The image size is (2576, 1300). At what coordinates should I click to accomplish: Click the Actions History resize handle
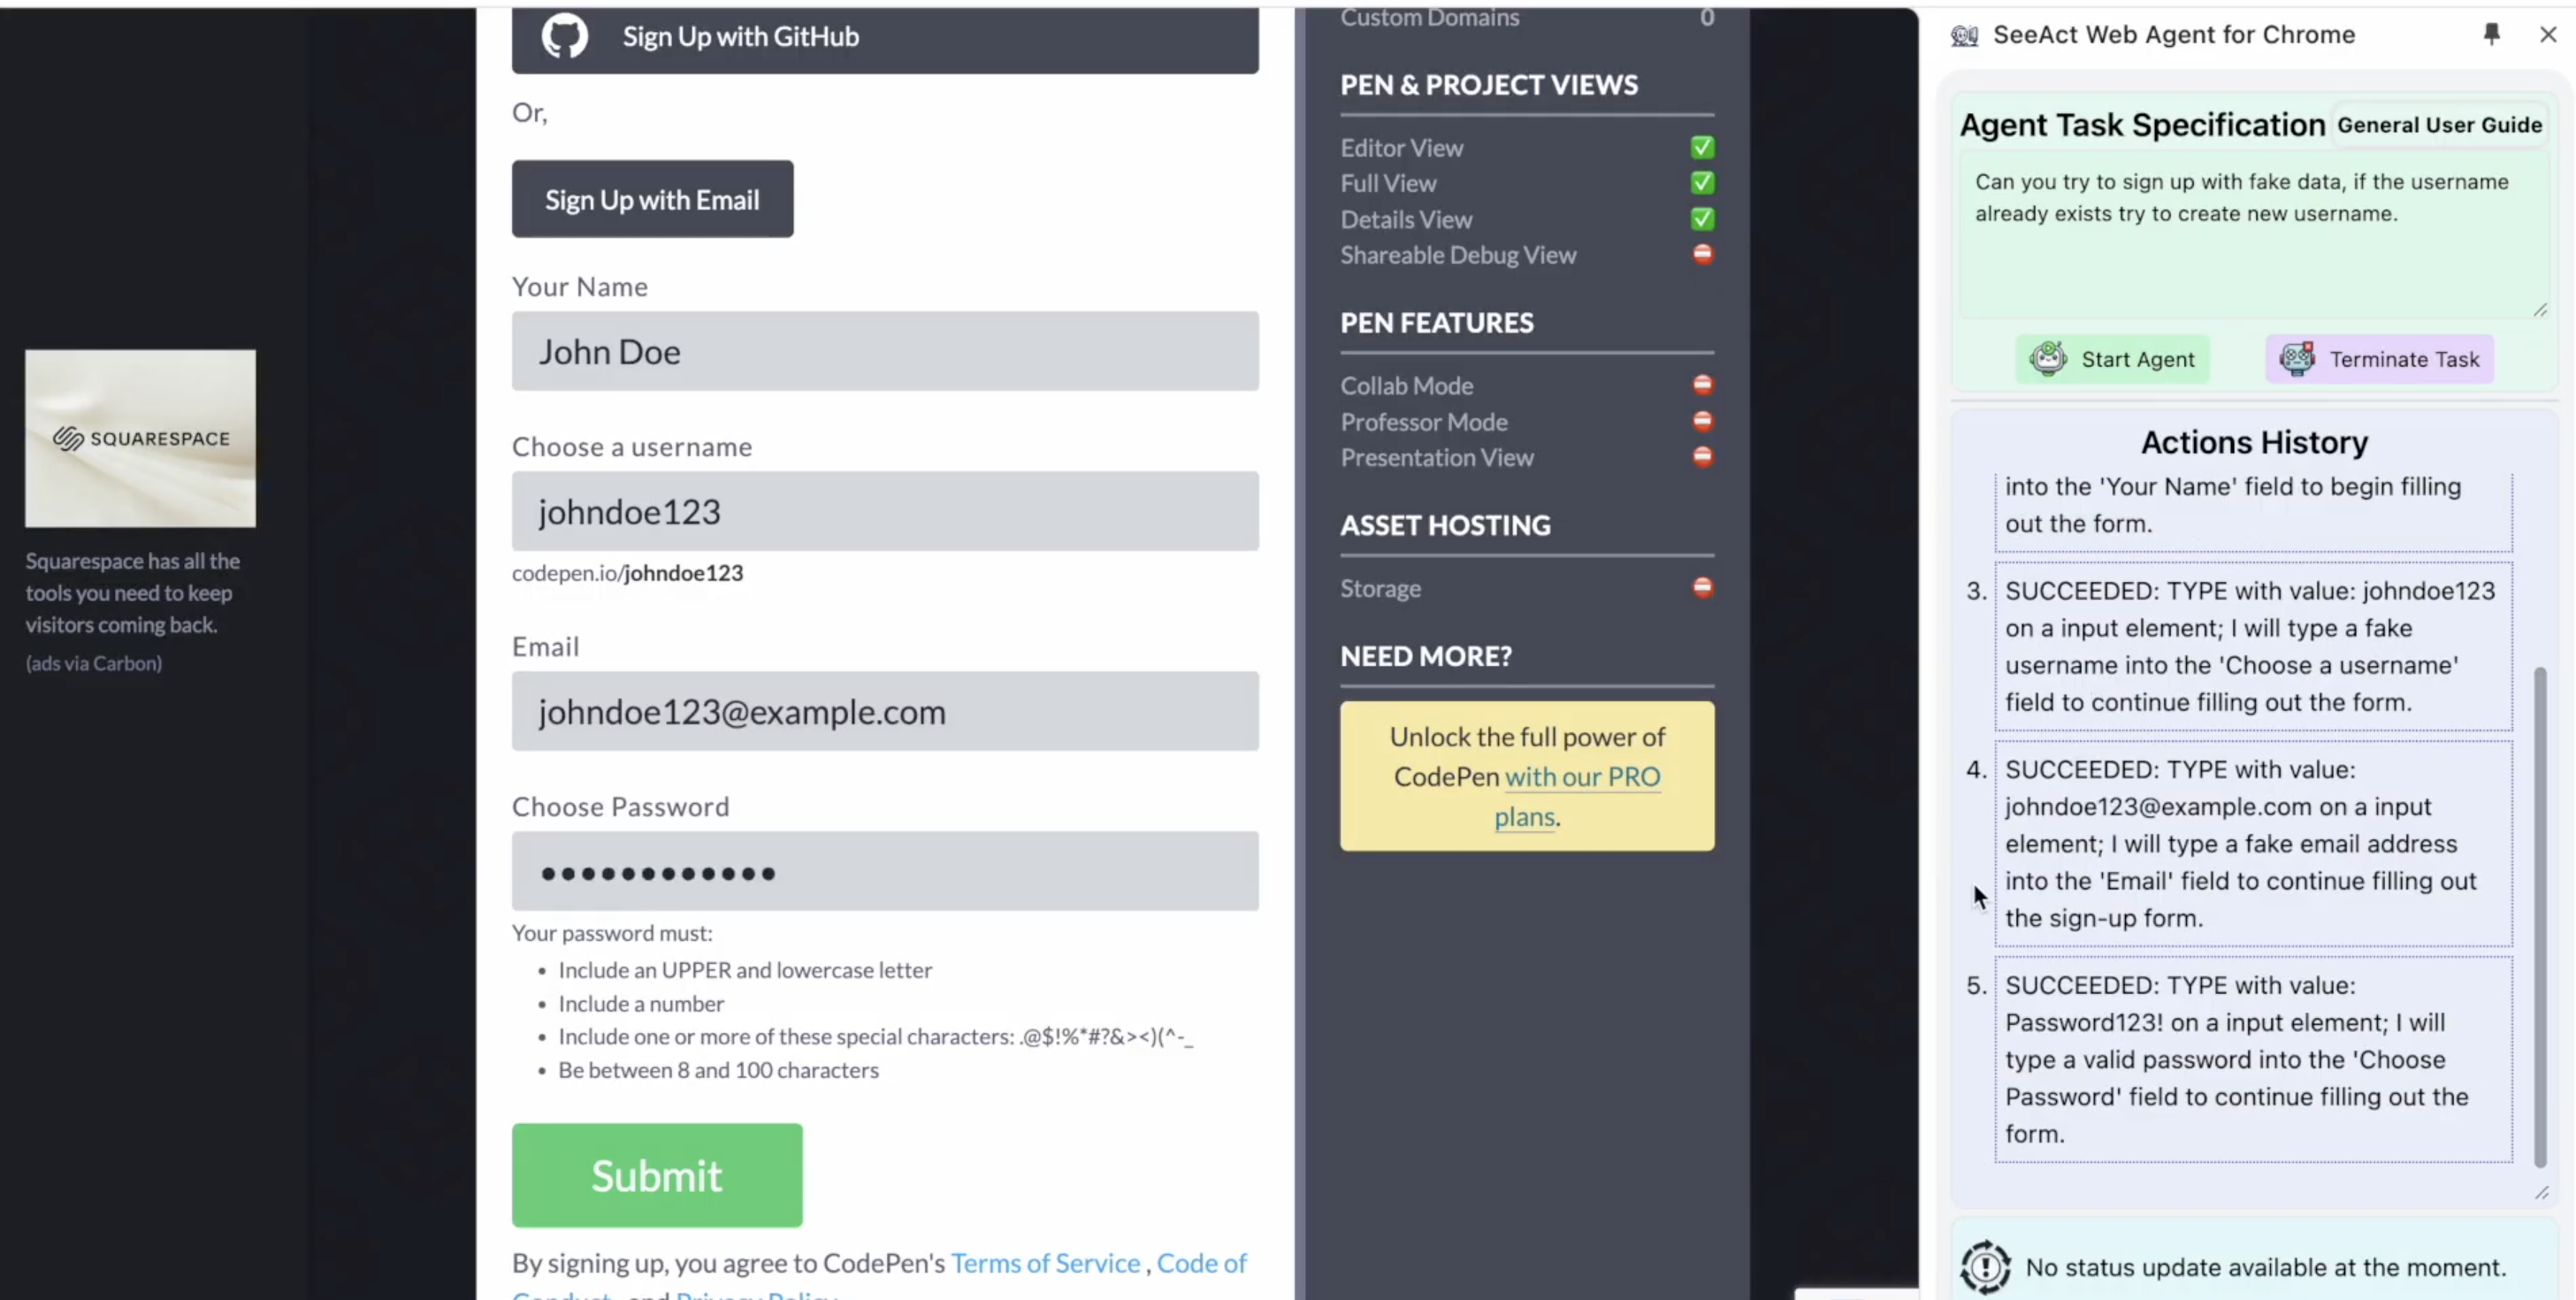(x=2542, y=1192)
